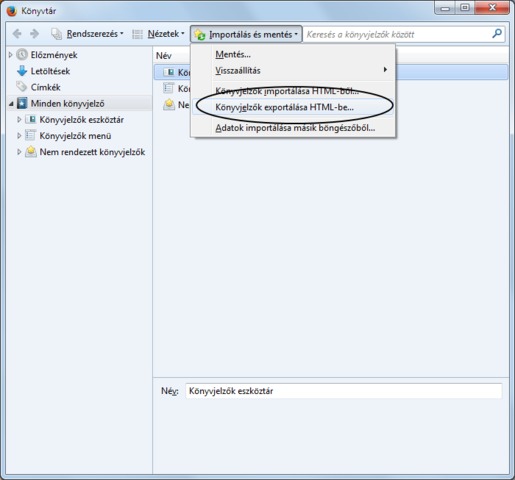Select the Letöltések download arrow icon

click(22, 71)
